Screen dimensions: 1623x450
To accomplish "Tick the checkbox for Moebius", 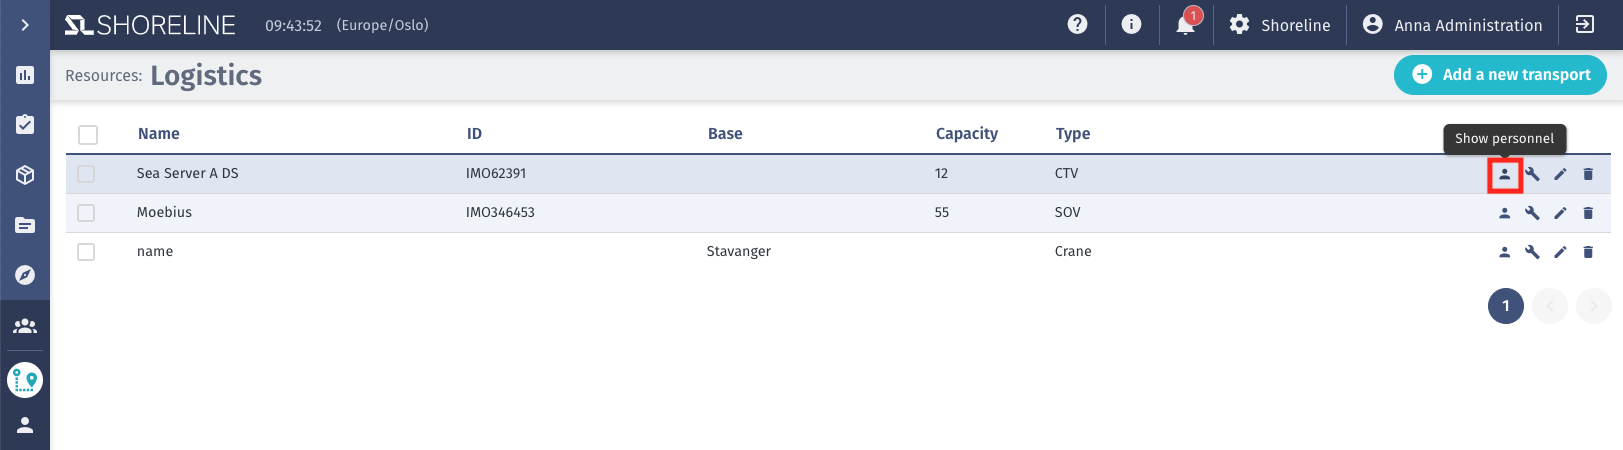I will pos(86,213).
